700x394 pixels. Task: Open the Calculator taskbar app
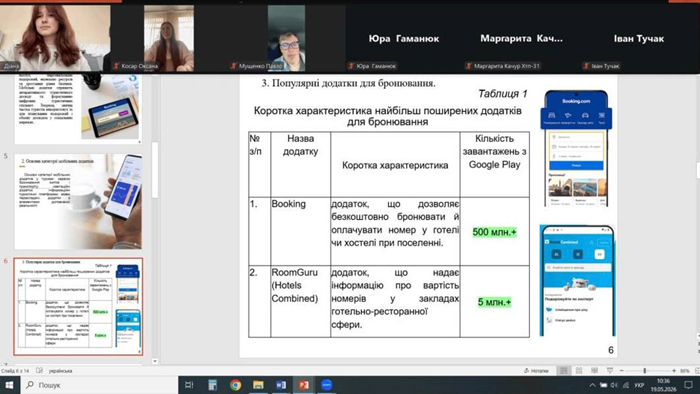(212, 385)
